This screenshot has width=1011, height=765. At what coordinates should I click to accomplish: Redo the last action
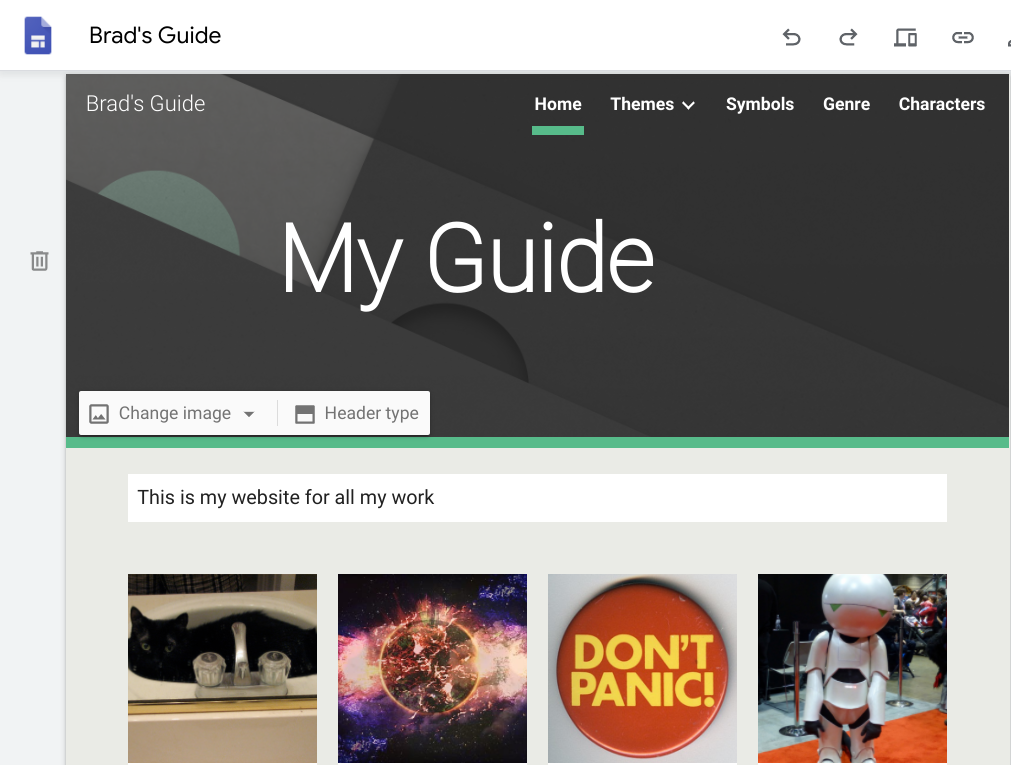[849, 37]
